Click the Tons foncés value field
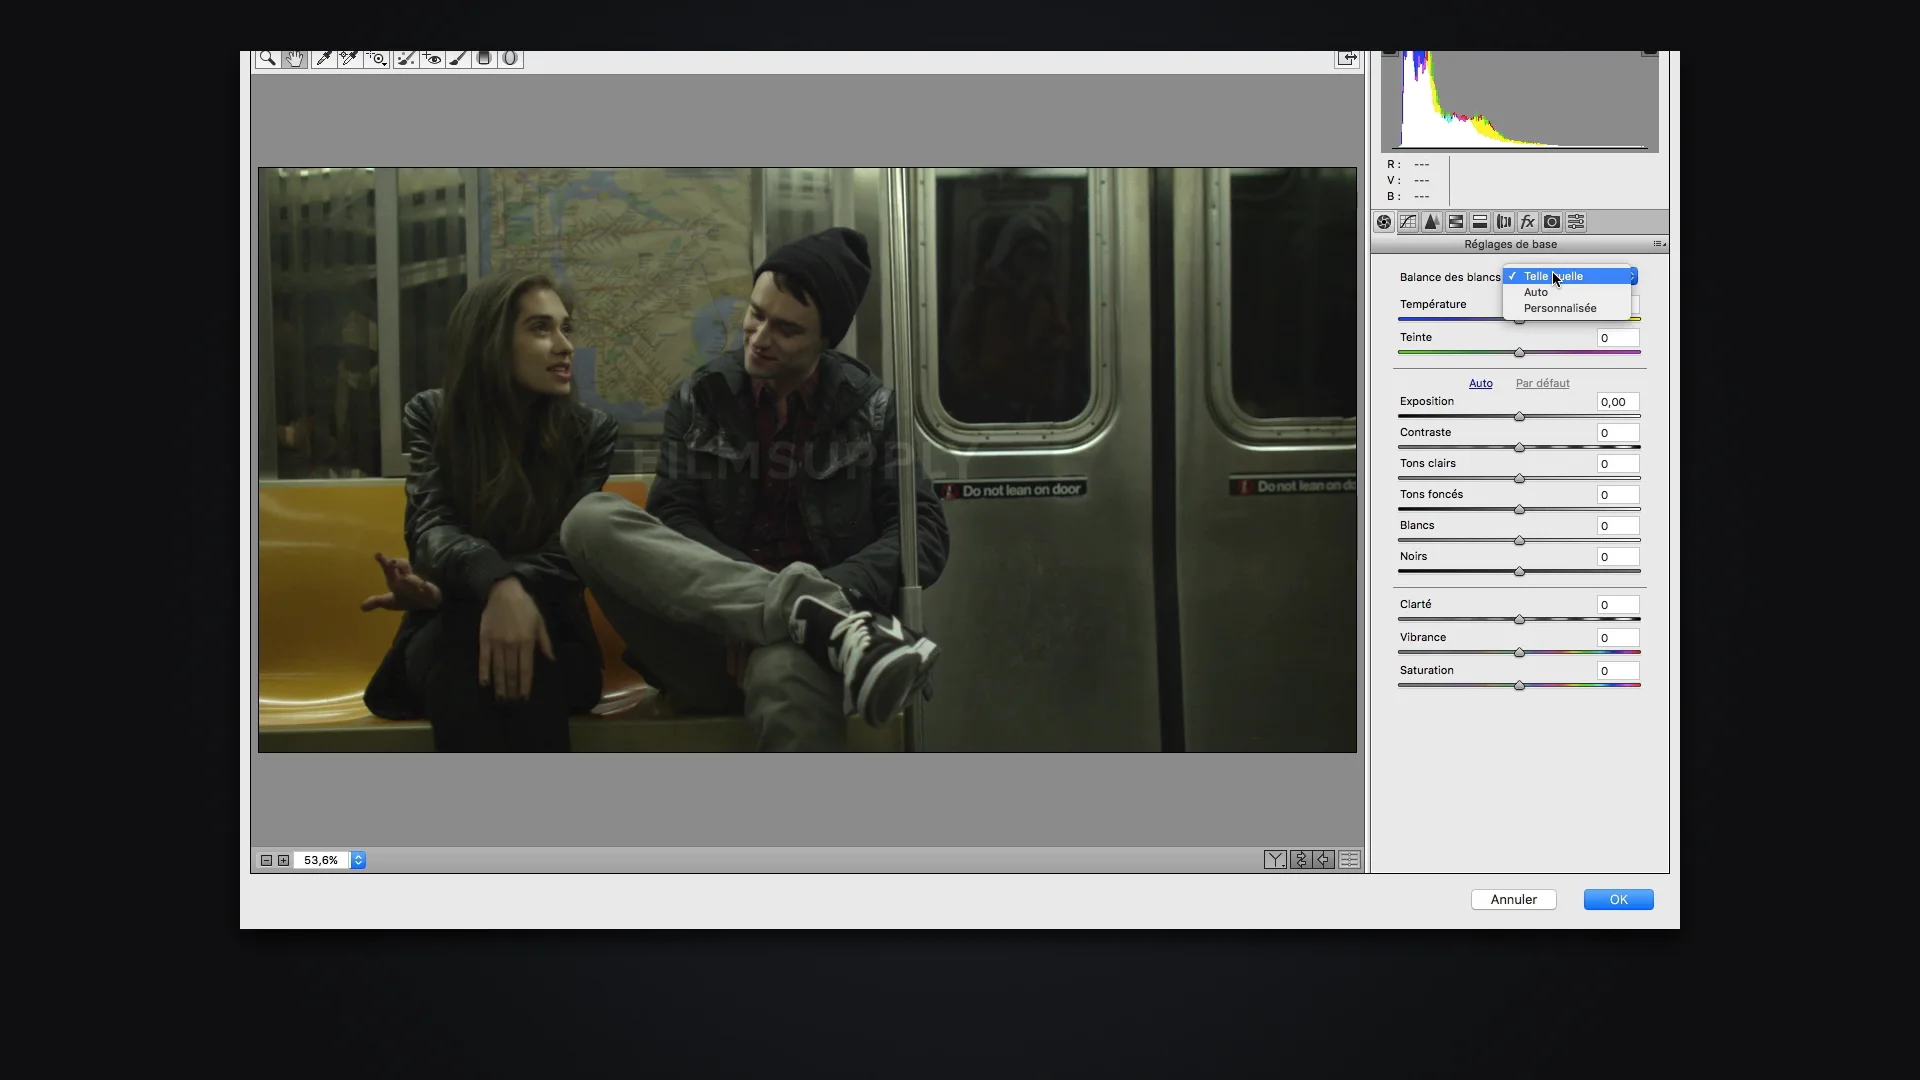The height and width of the screenshot is (1080, 1920). [1618, 495]
